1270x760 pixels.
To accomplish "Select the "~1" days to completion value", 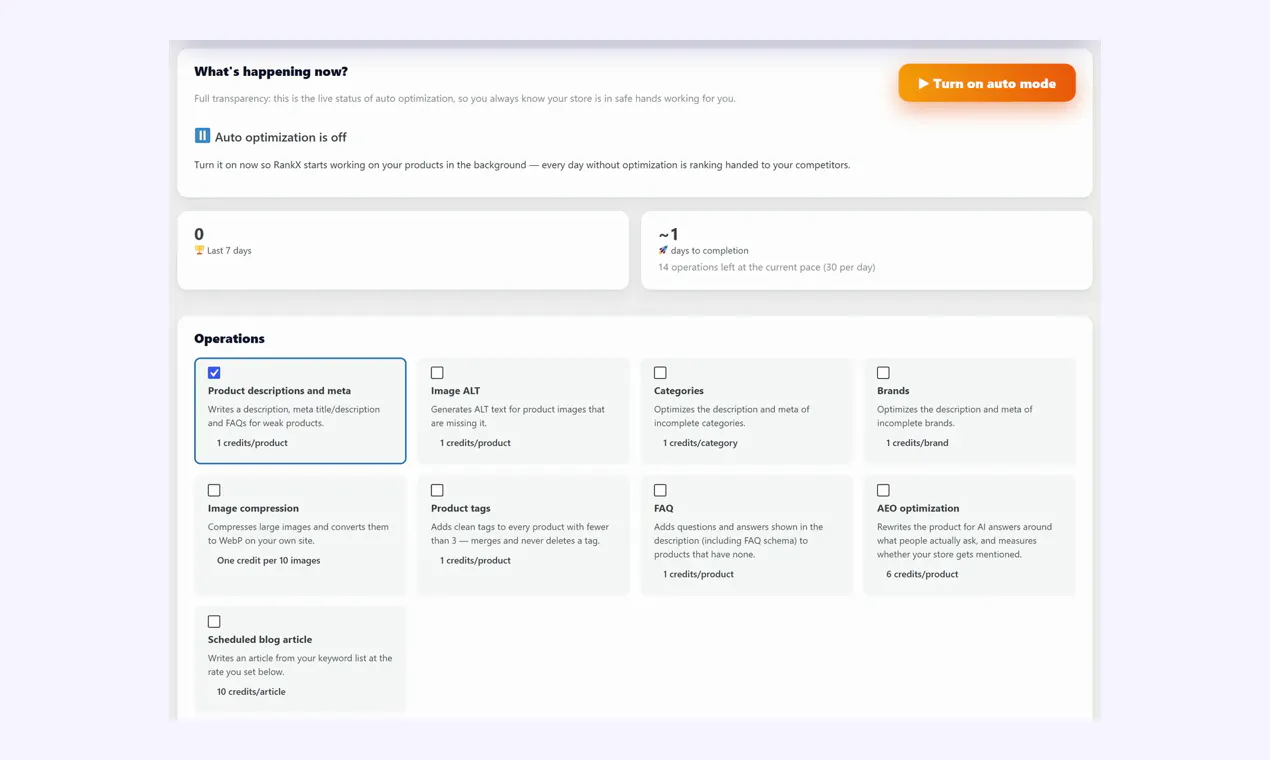I will point(668,234).
